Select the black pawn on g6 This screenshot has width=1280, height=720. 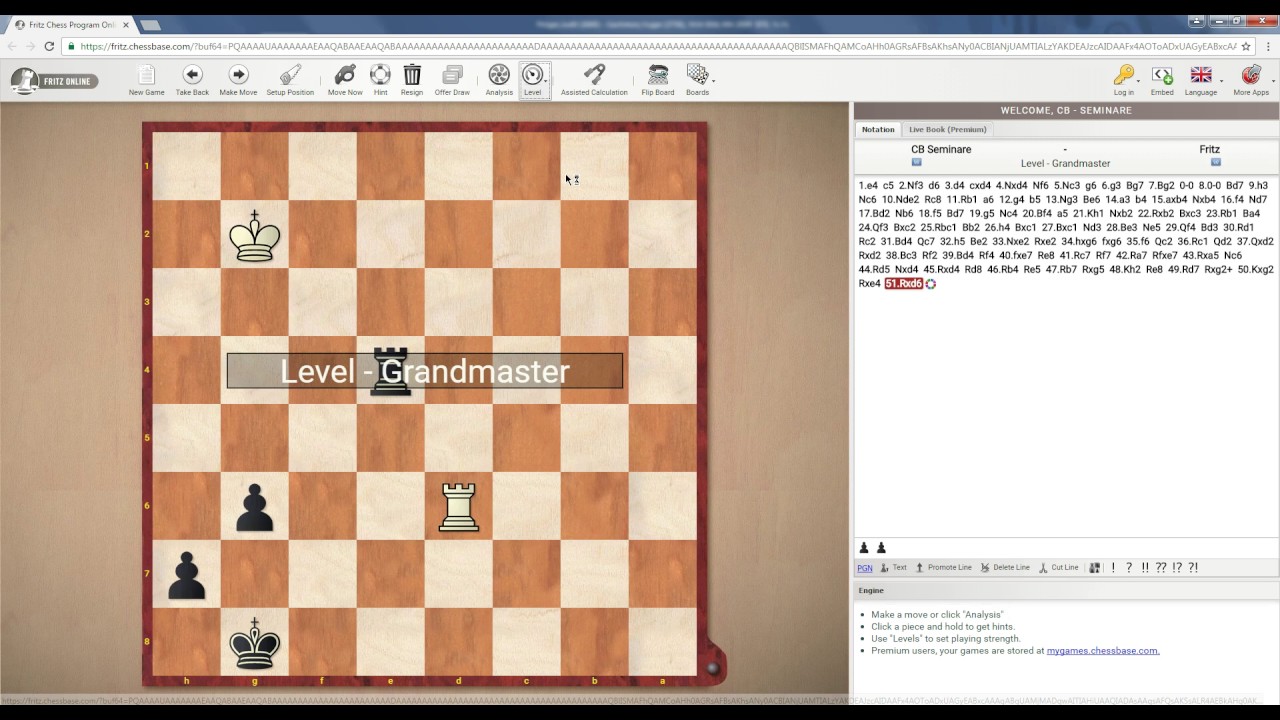tap(254, 506)
